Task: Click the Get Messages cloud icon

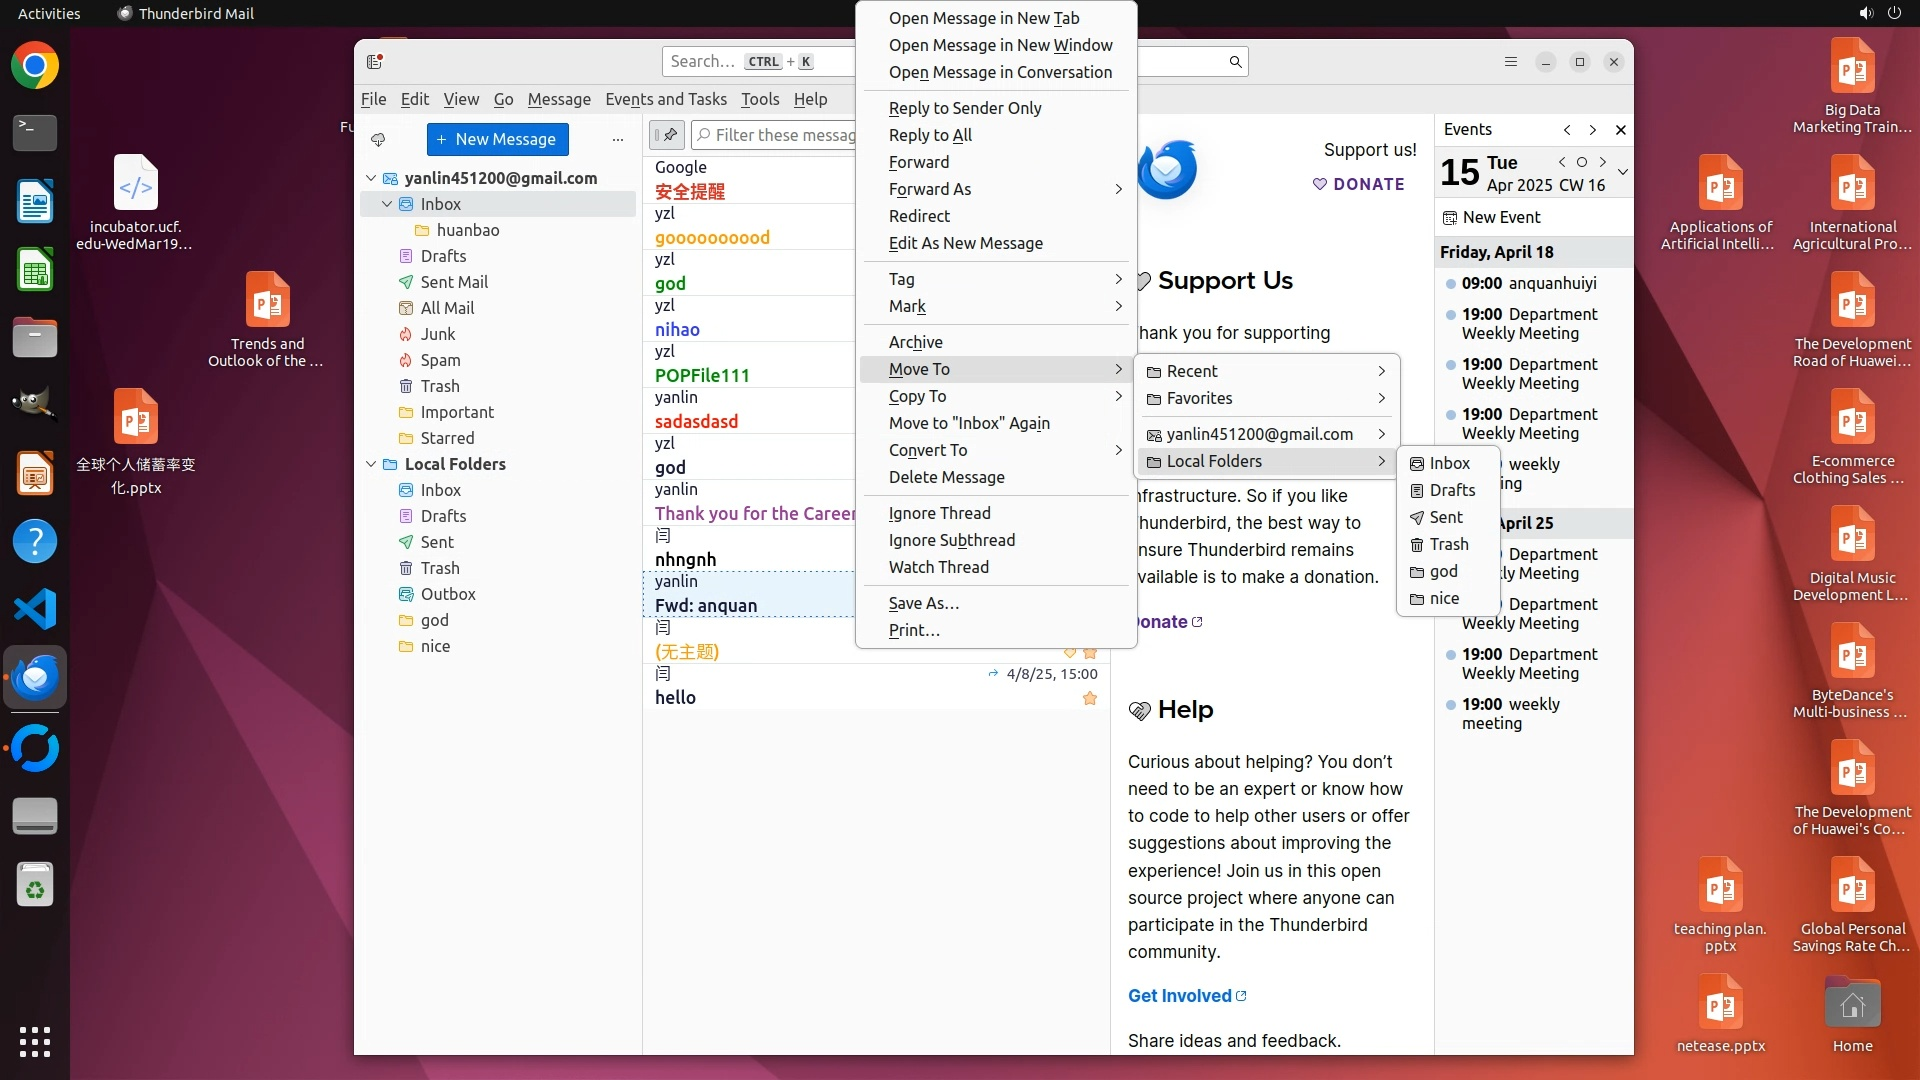Action: [x=378, y=139]
